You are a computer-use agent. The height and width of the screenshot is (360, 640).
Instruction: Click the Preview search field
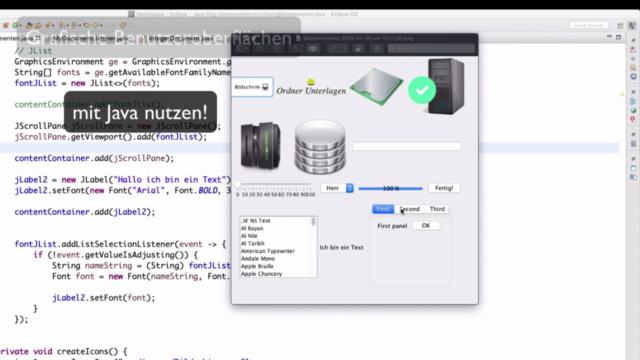pyautogui.click(x=431, y=49)
